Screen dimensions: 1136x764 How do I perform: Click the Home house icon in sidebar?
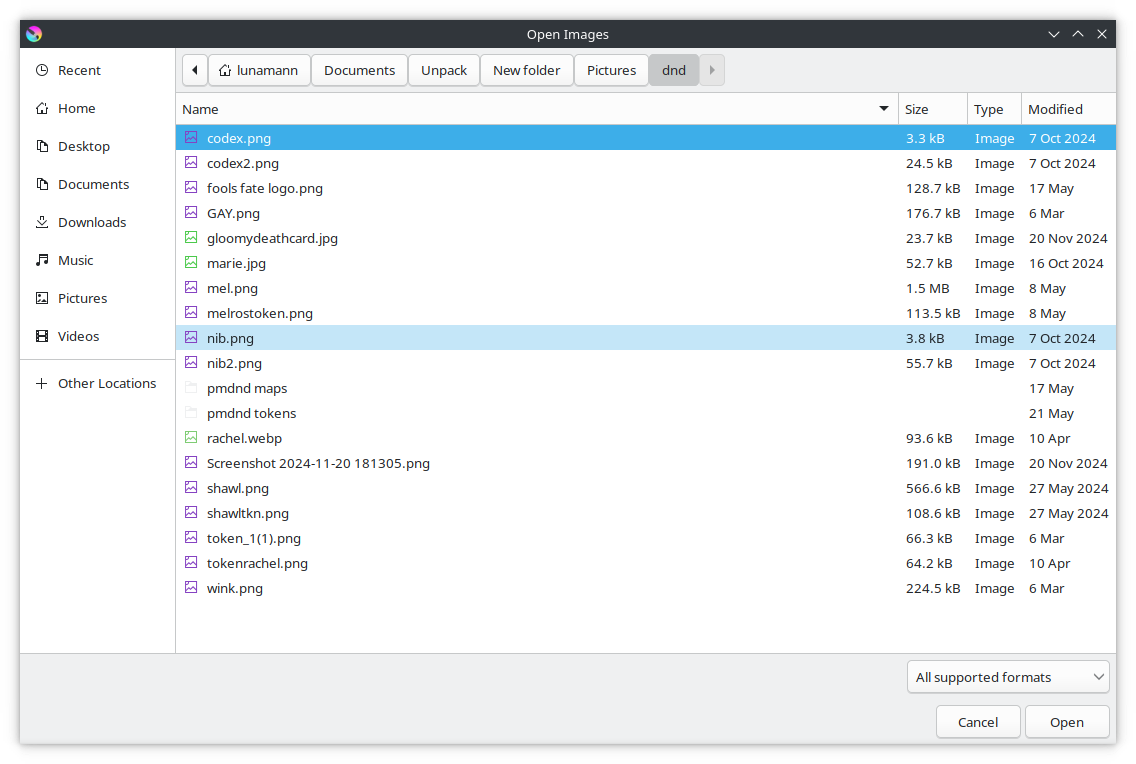[42, 109]
